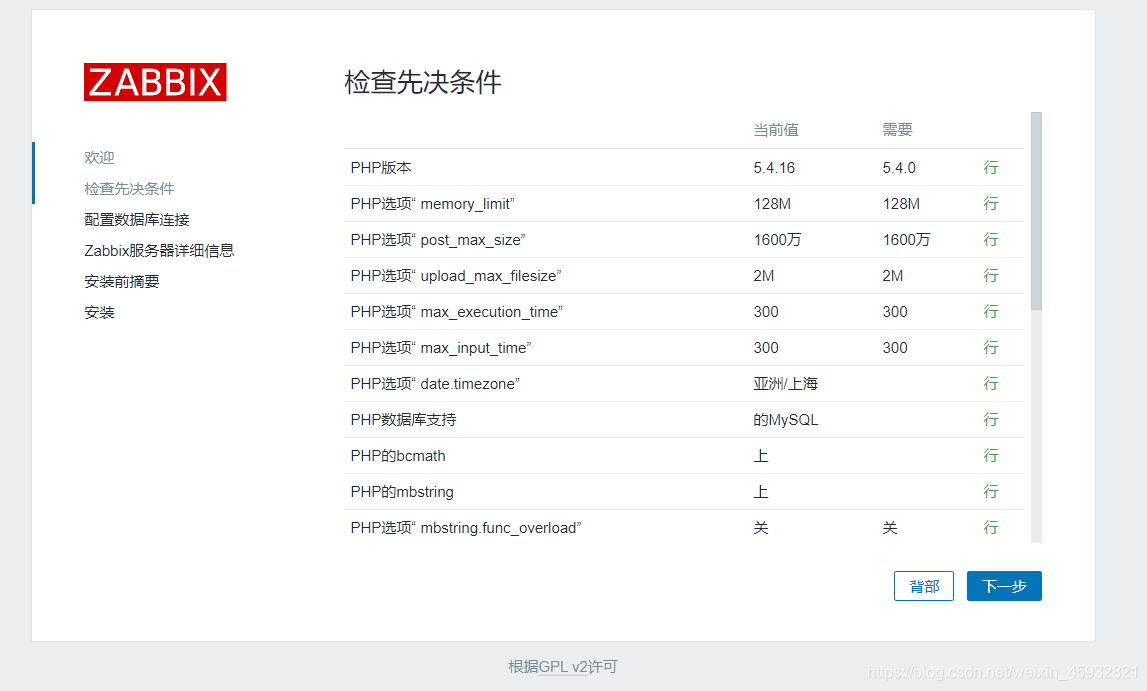The image size is (1147, 691).
Task: Click the 上 value in PHP的mbstring row
Action: pos(761,492)
